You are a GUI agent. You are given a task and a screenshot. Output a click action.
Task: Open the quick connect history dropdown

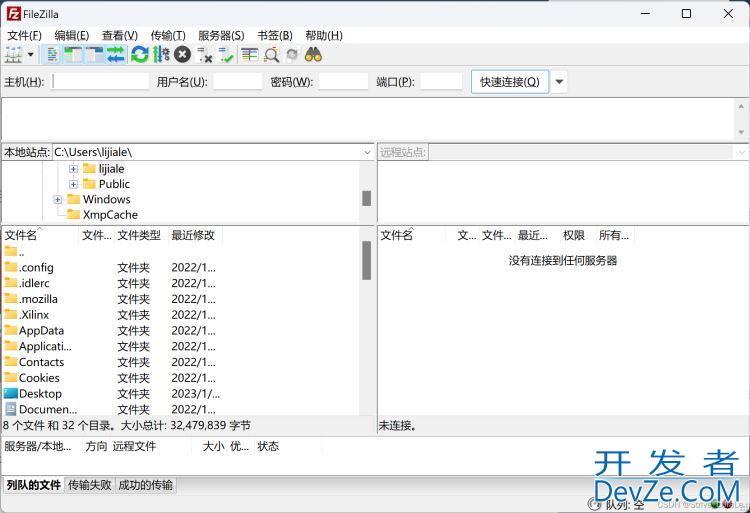point(559,82)
